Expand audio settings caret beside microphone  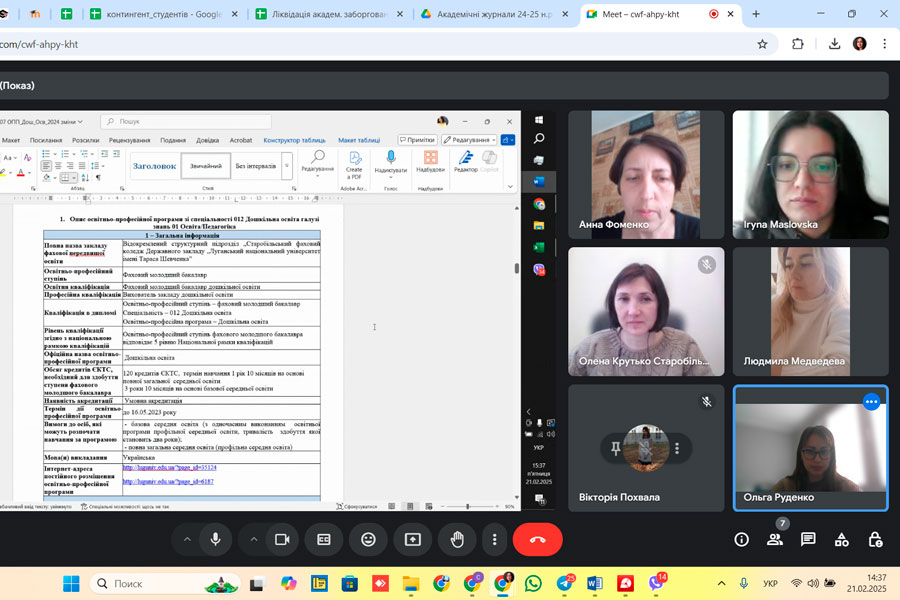click(x=187, y=540)
